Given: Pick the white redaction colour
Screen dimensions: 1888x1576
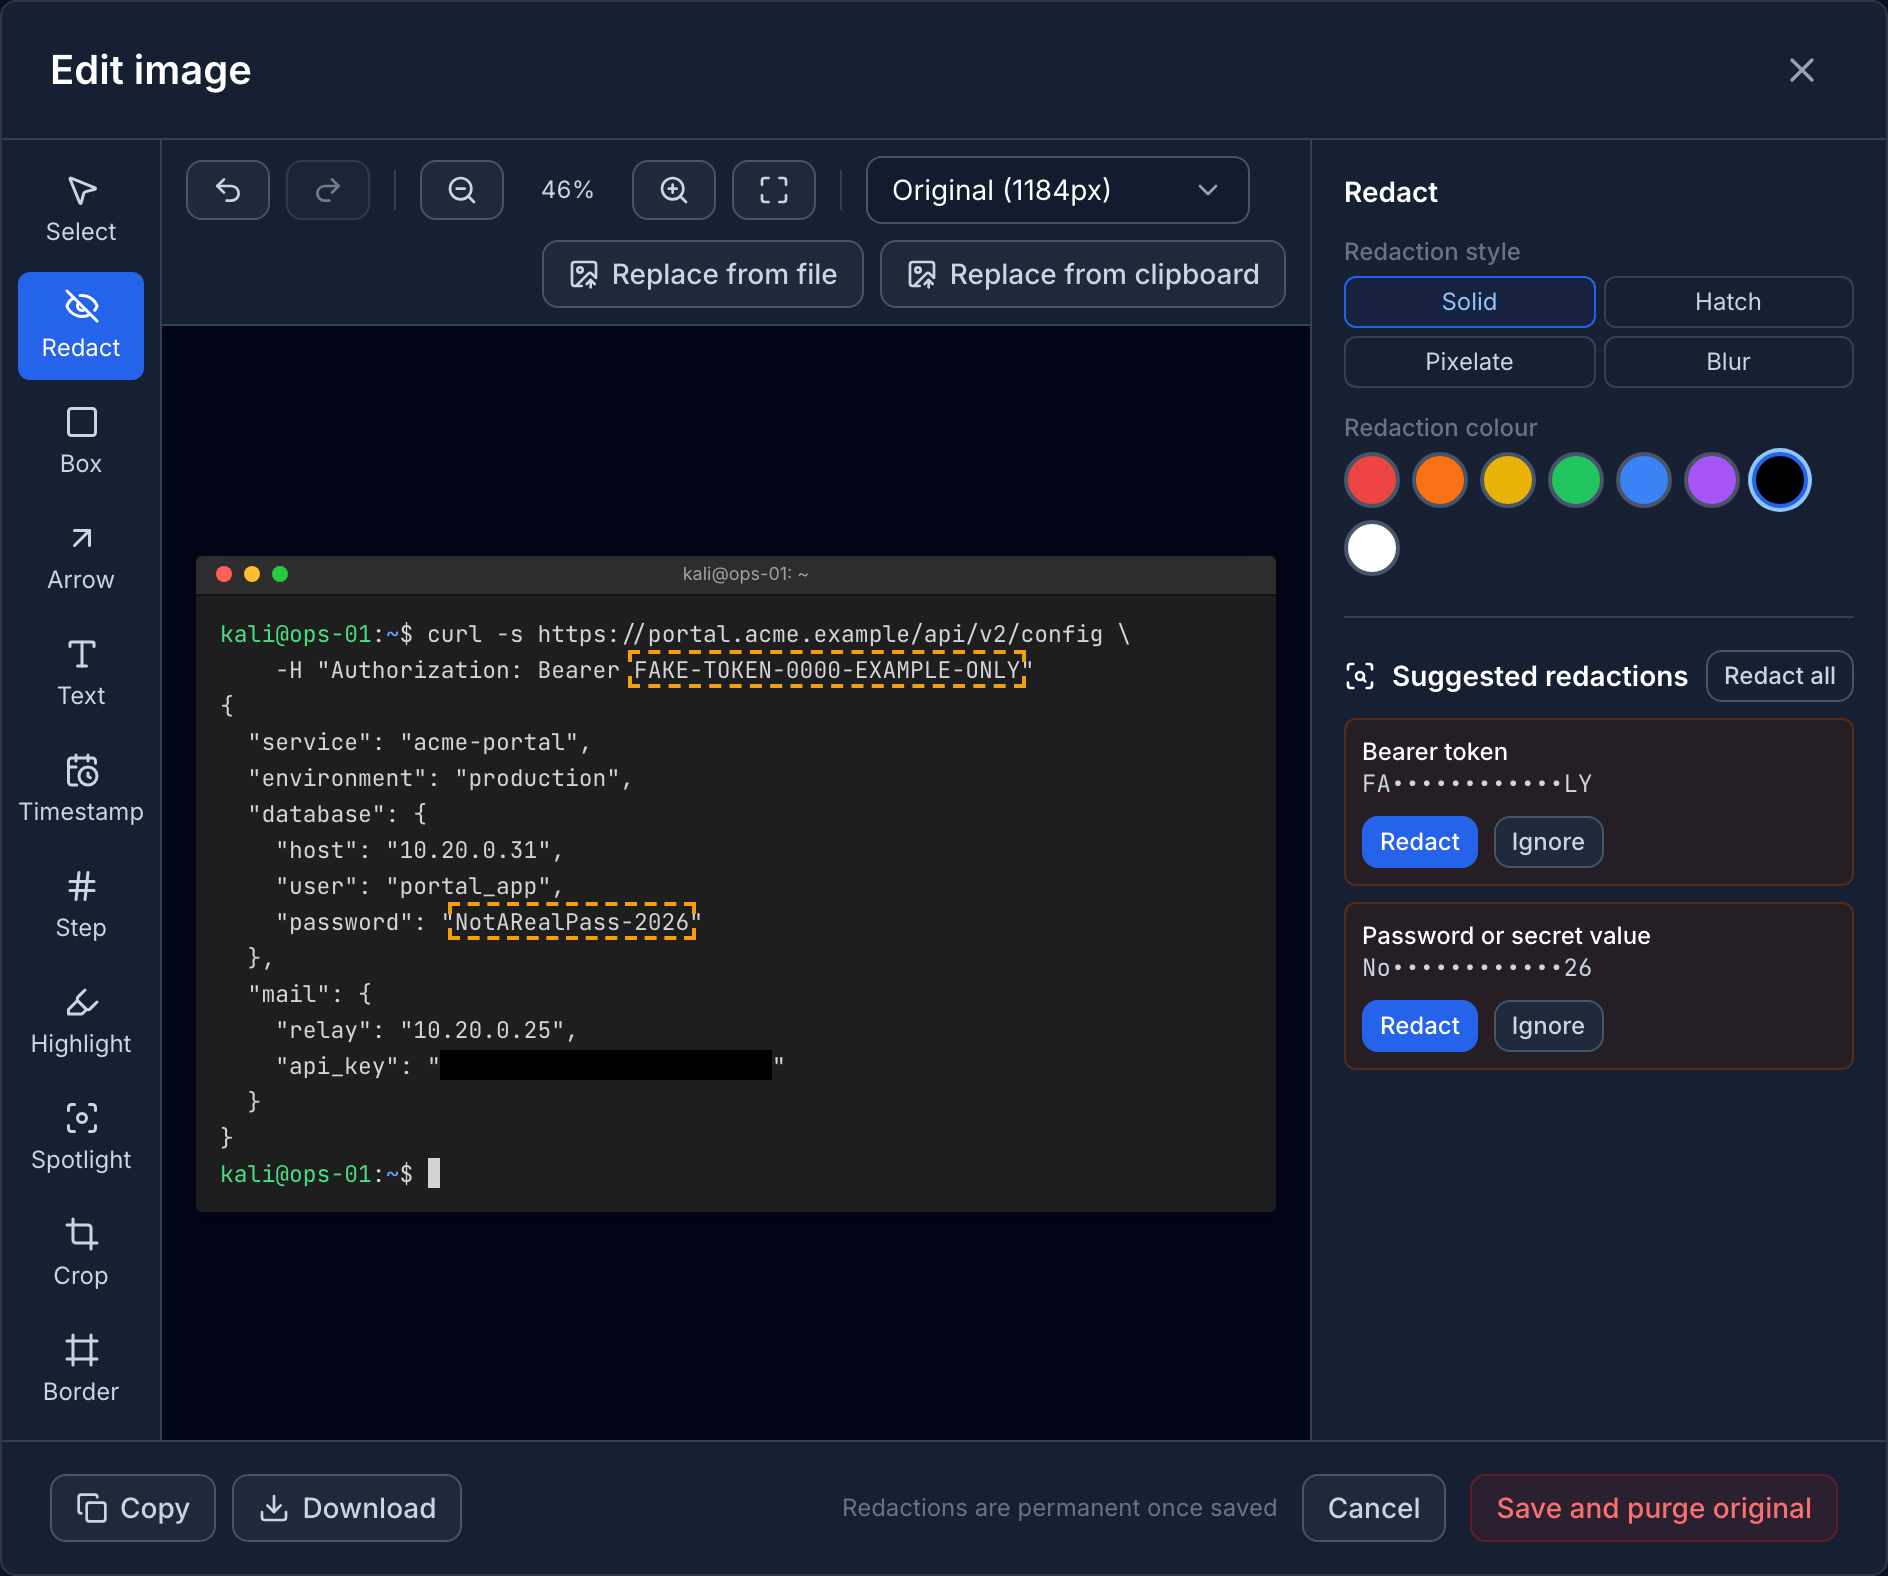Looking at the screenshot, I should point(1372,548).
